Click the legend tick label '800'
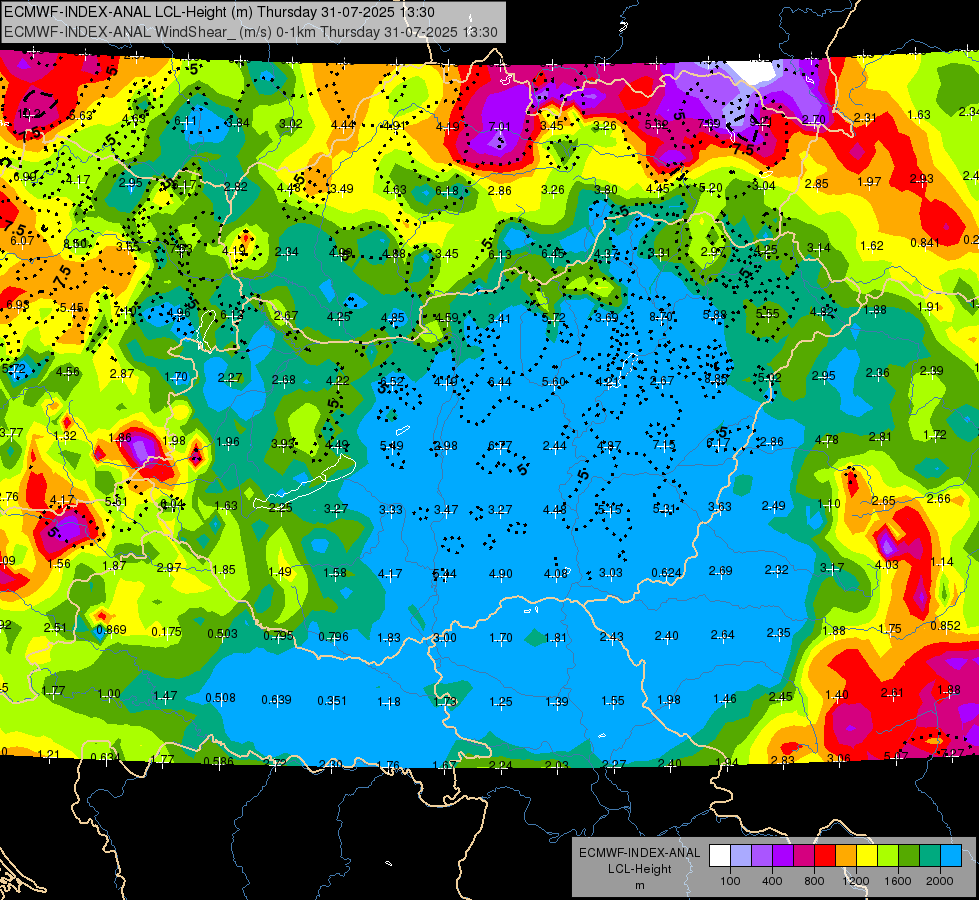The width and height of the screenshot is (979, 900). 814,881
